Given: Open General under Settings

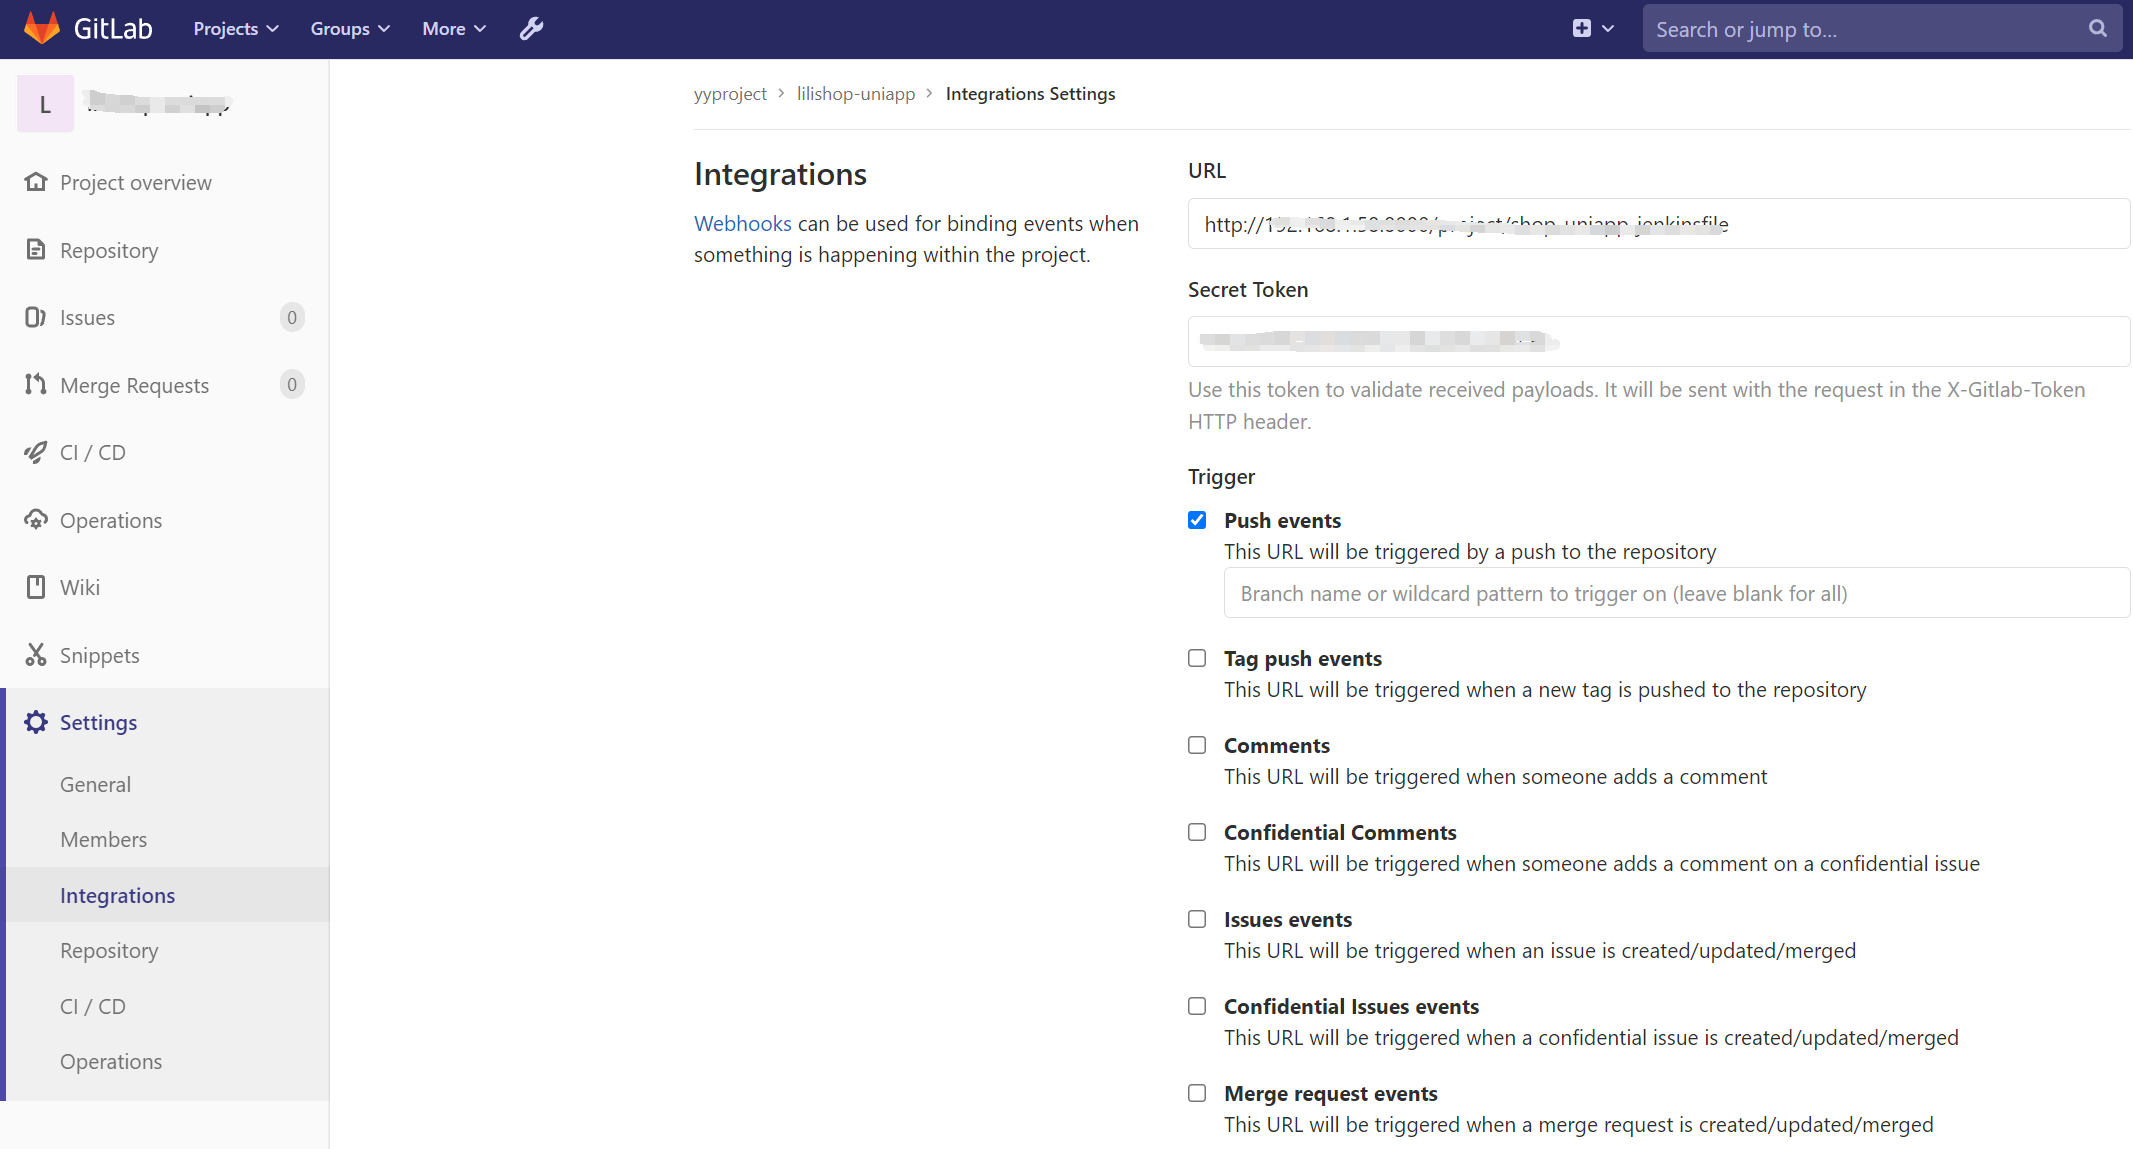Looking at the screenshot, I should pyautogui.click(x=95, y=785).
